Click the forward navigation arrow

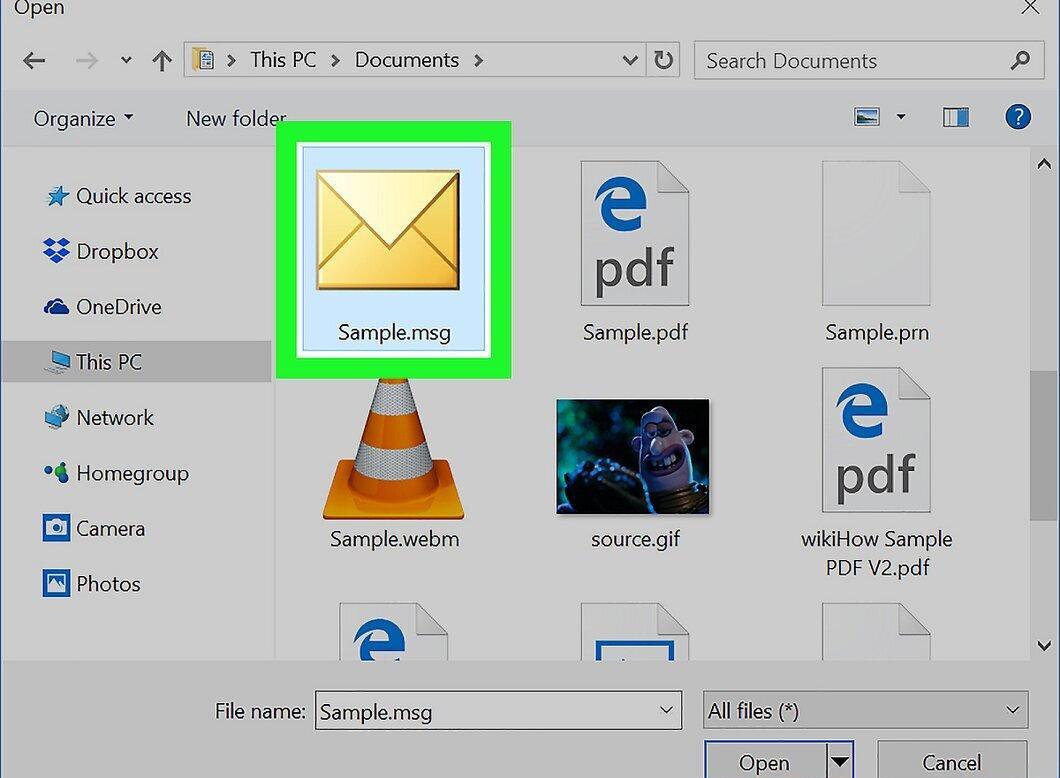click(x=87, y=61)
